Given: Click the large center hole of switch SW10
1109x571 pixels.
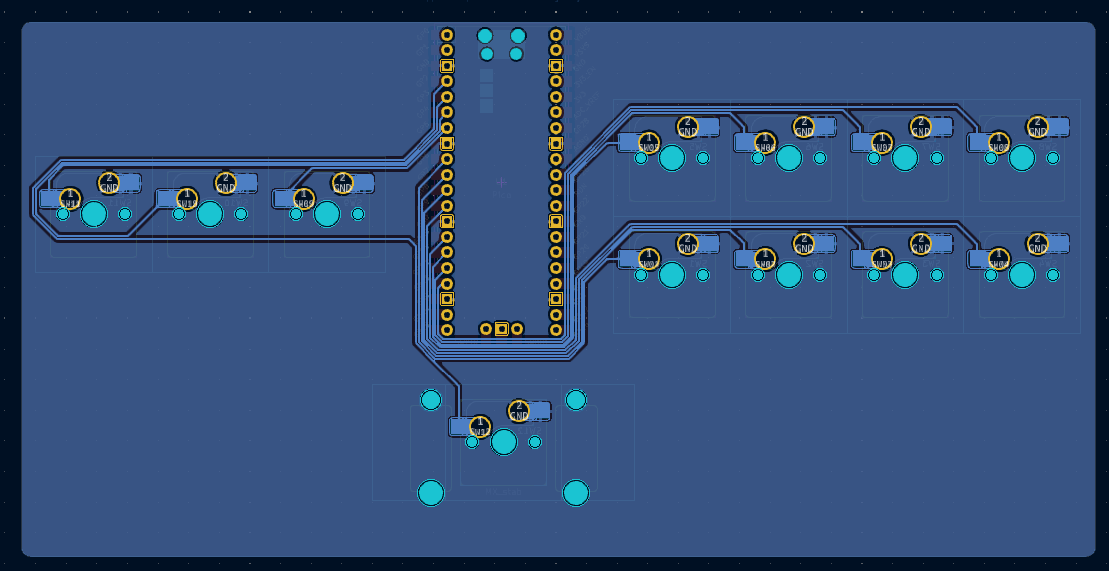Looking at the screenshot, I should [x=210, y=214].
